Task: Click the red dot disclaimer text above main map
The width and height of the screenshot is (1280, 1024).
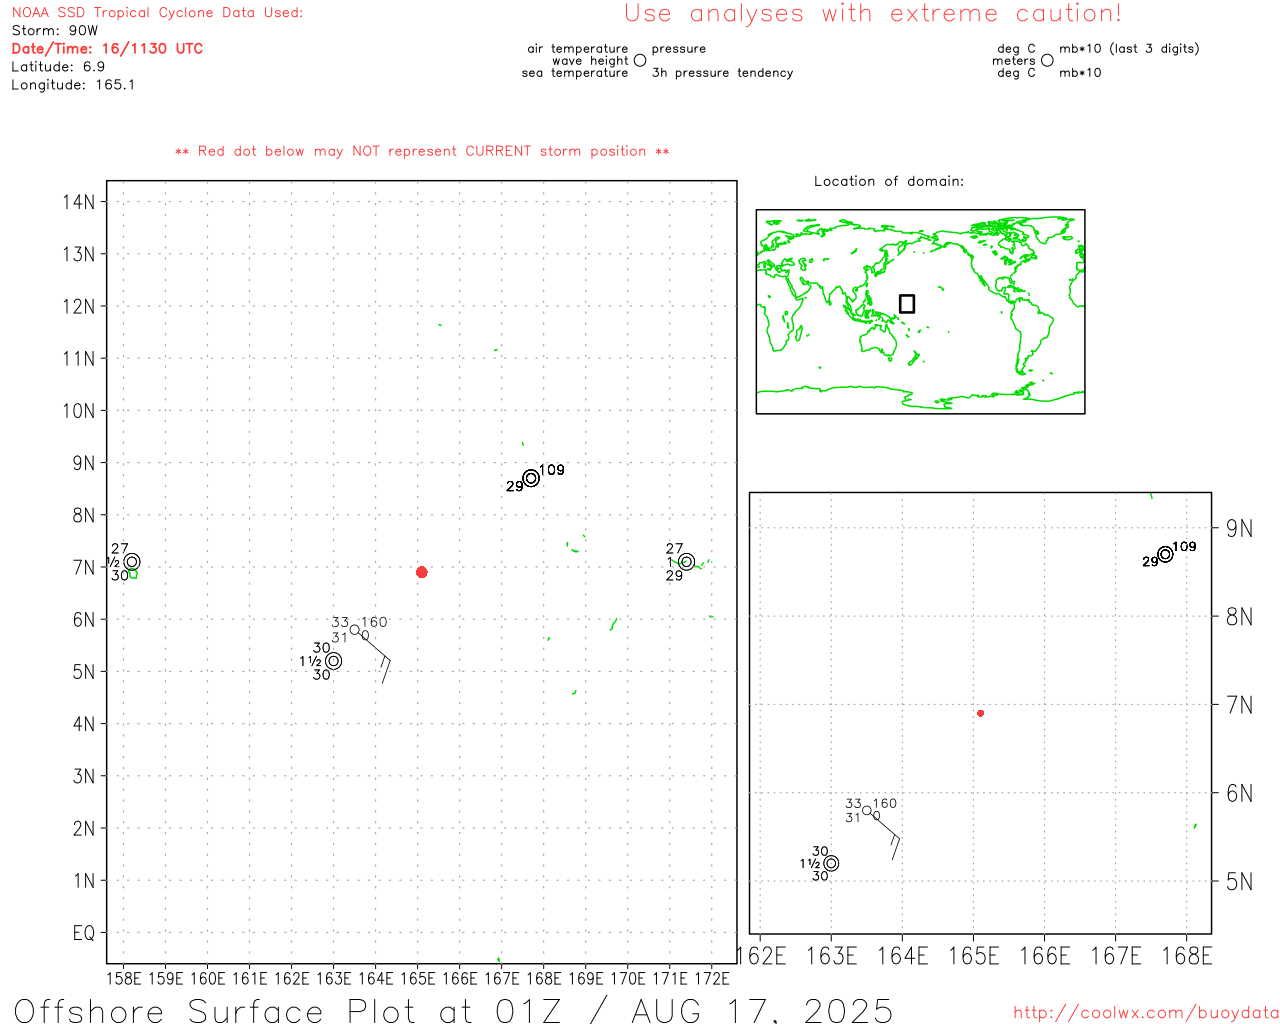Action: click(x=422, y=151)
